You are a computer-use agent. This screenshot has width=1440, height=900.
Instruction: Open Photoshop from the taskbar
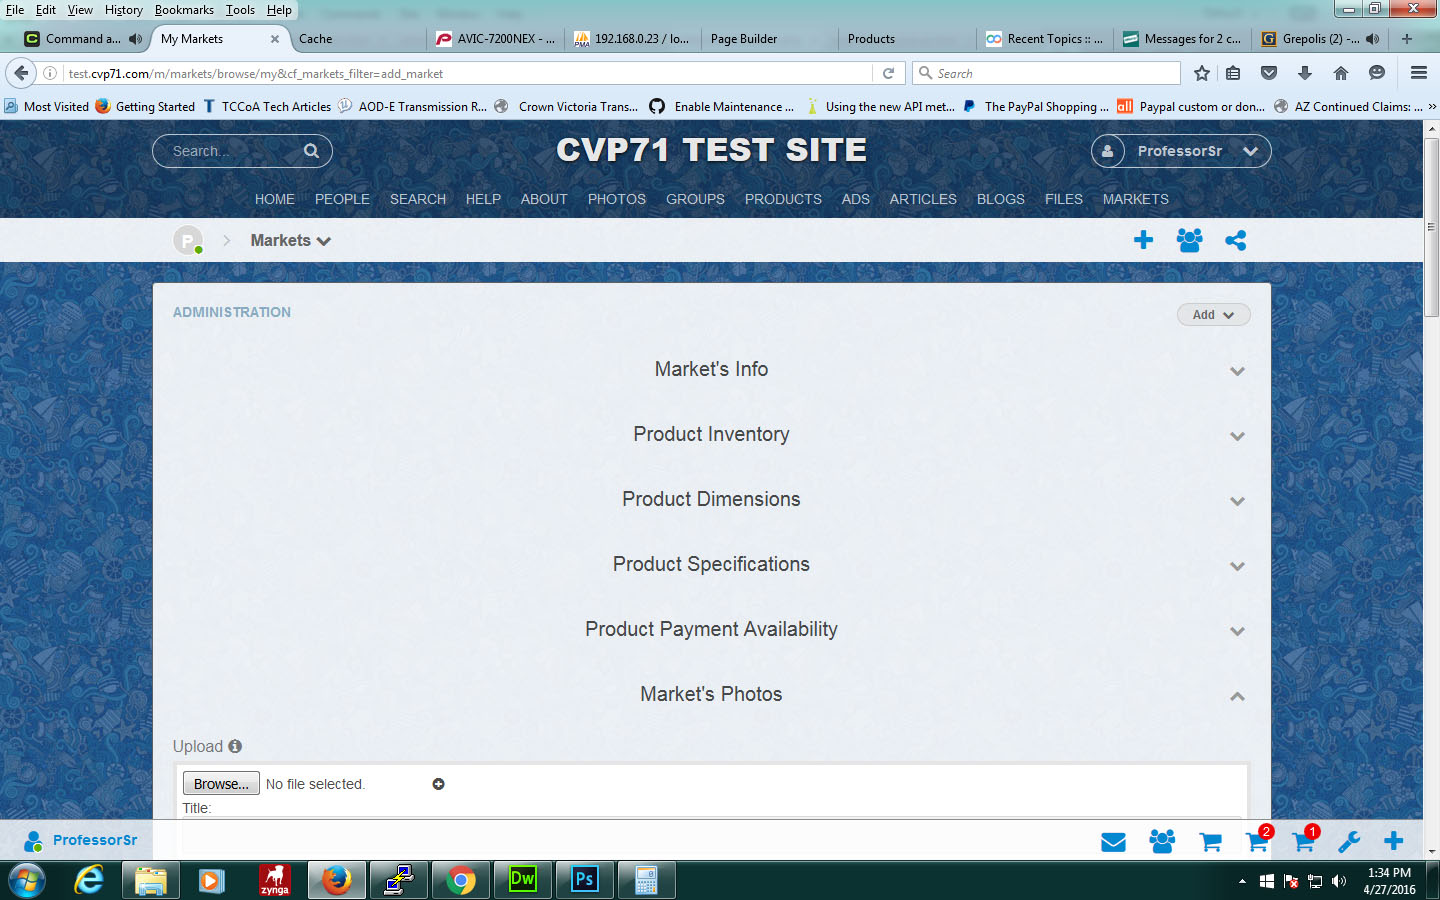click(x=585, y=880)
